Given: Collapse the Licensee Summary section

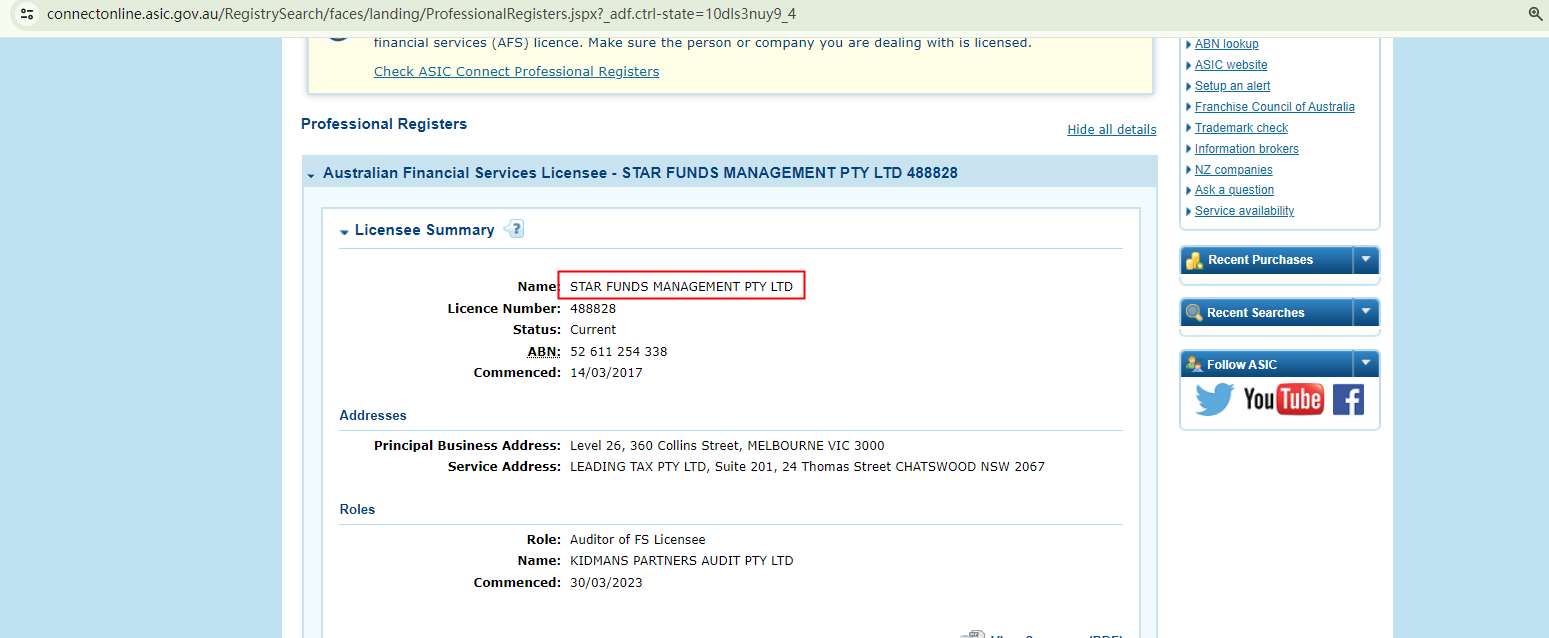Looking at the screenshot, I should 344,232.
